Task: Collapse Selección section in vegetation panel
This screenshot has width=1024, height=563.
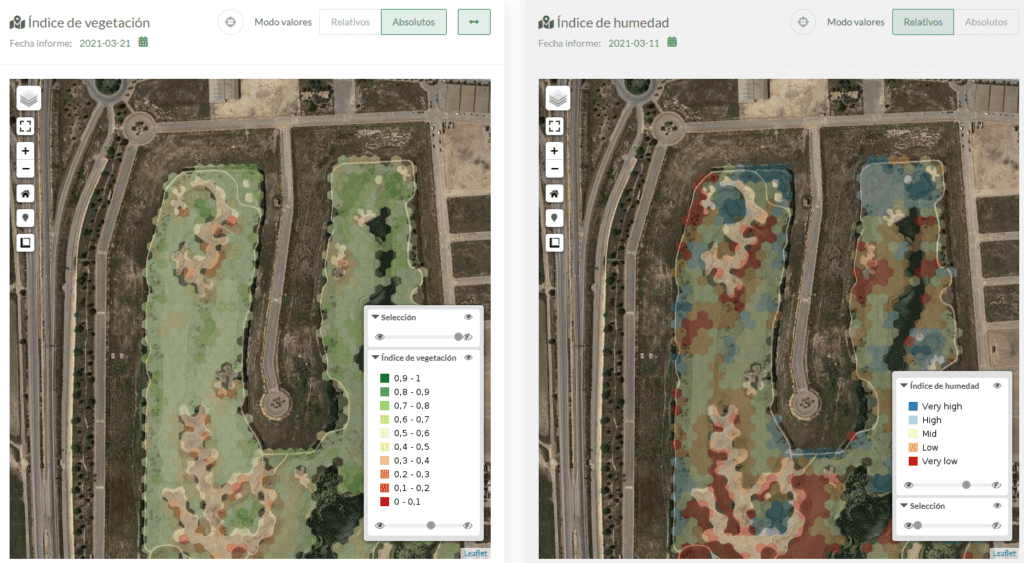Action: point(376,317)
